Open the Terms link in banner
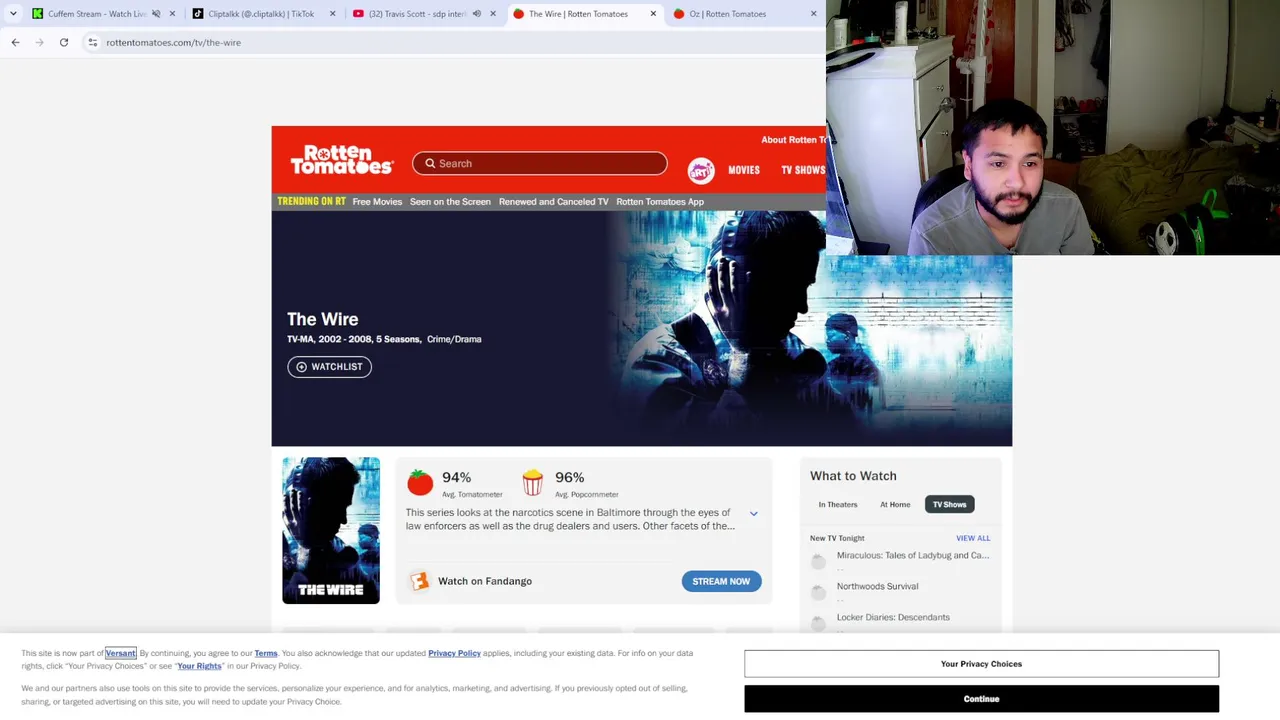The width and height of the screenshot is (1280, 720). tap(266, 654)
